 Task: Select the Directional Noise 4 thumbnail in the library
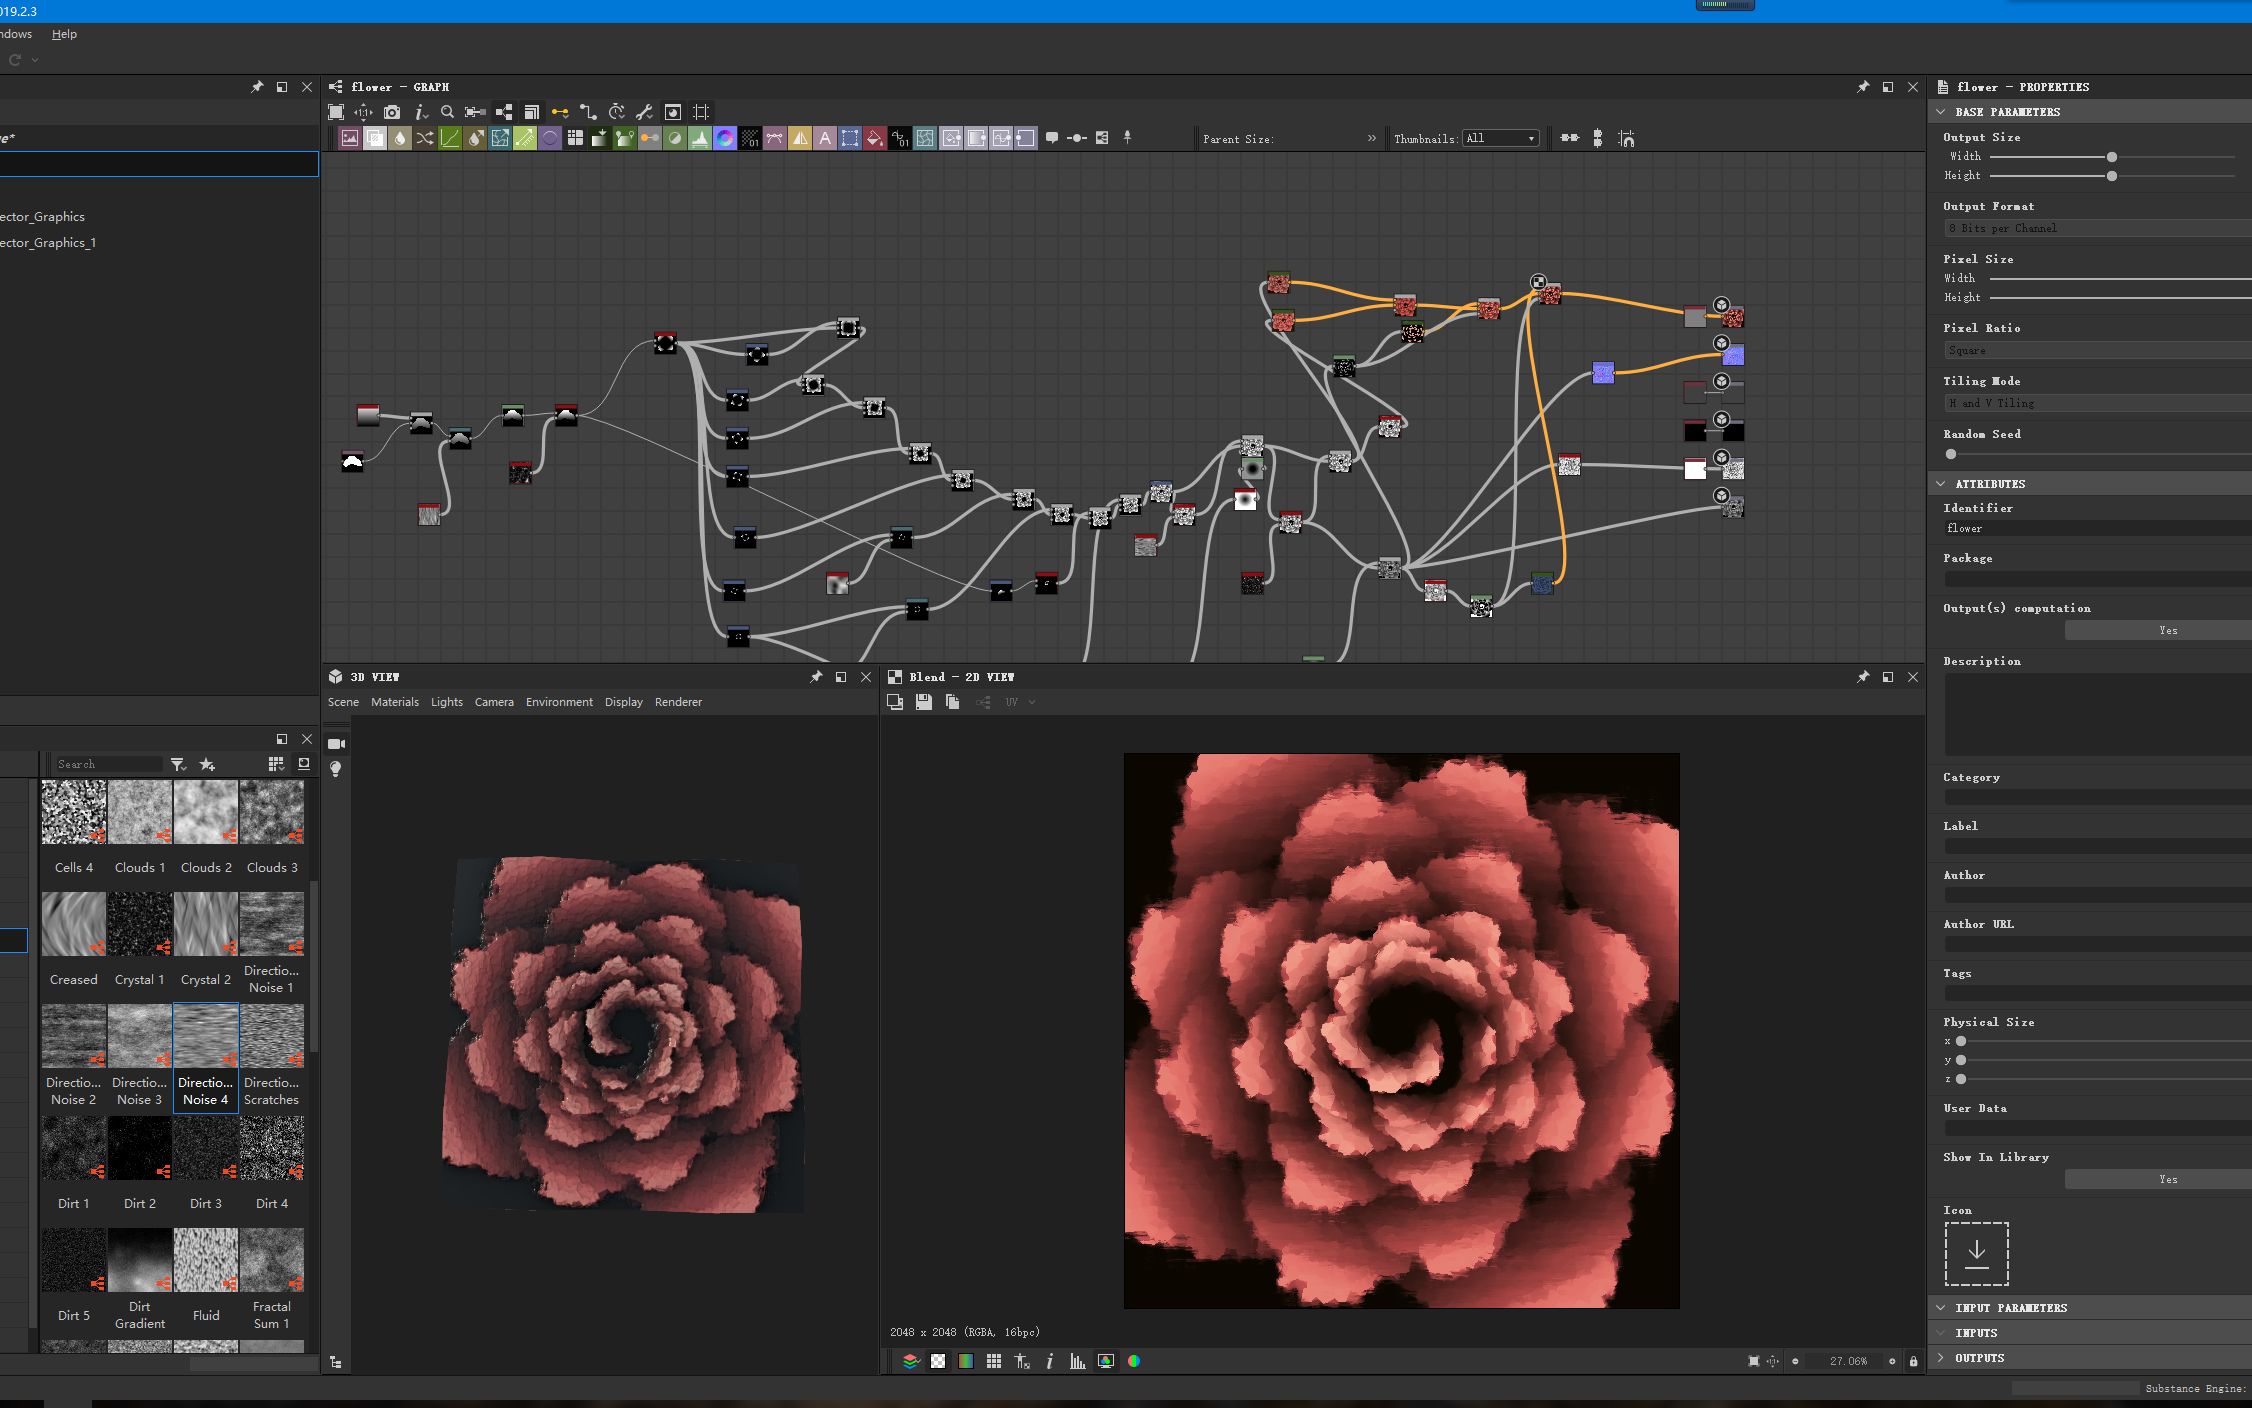206,1035
